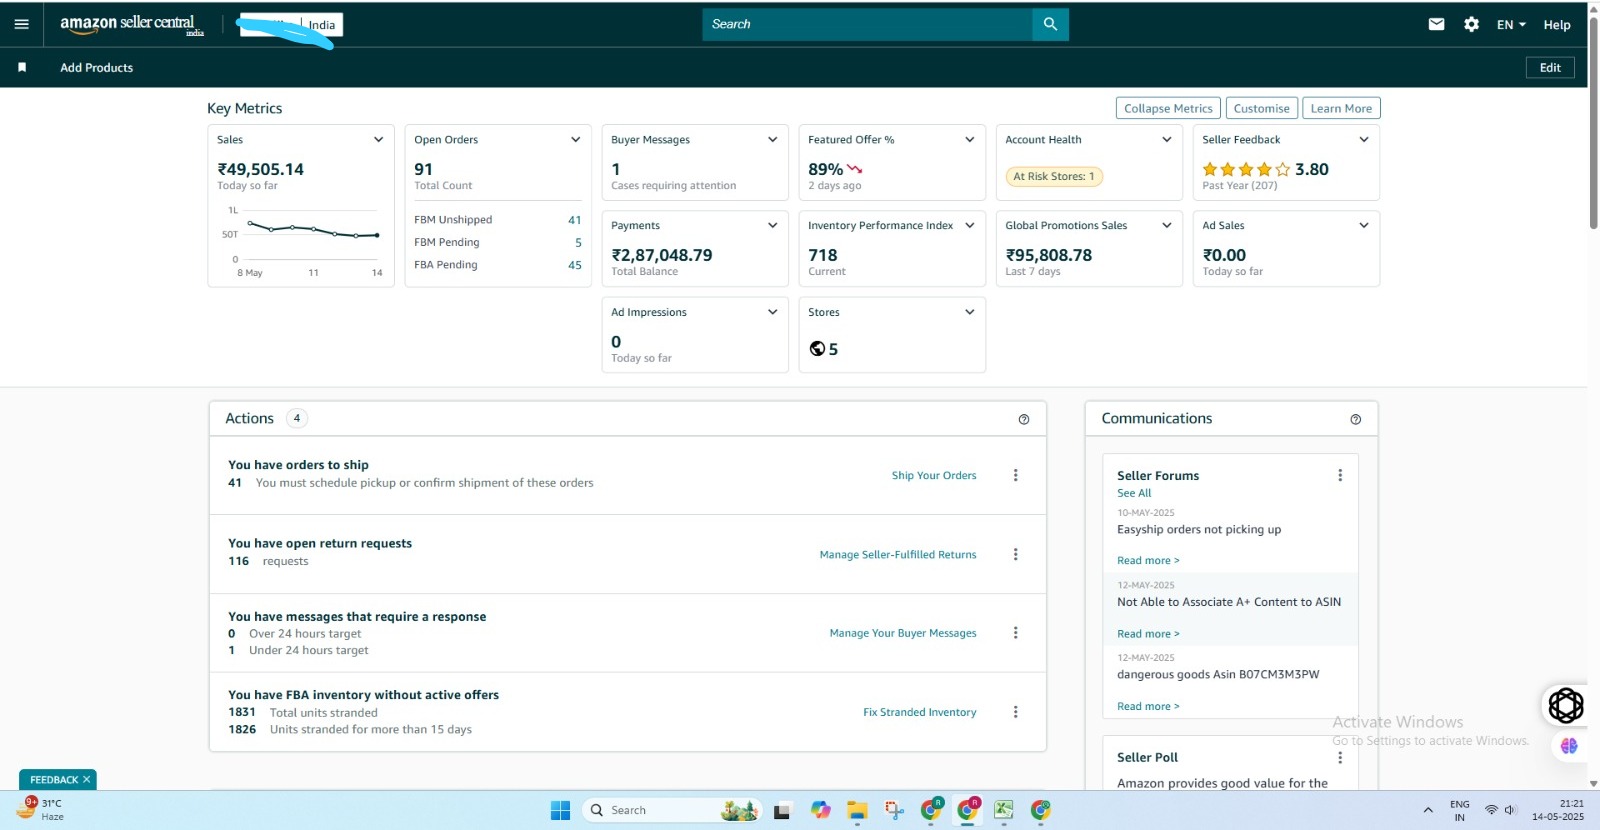Expand the Payments card dropdown

(772, 226)
